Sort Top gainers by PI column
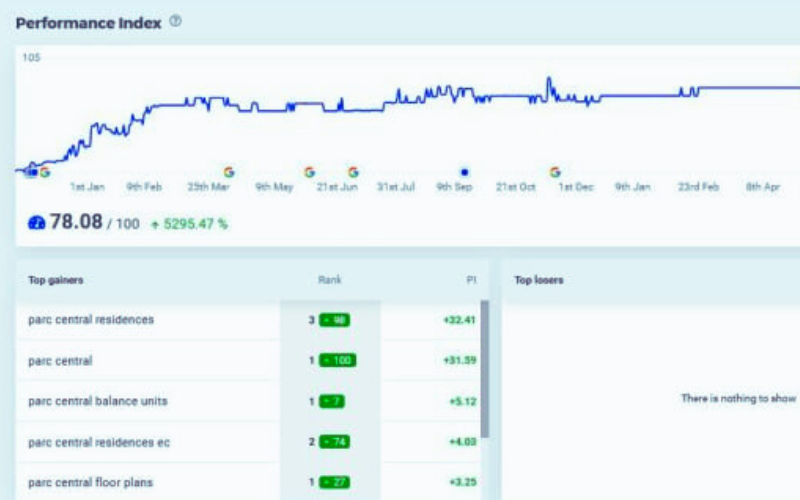 (470, 280)
